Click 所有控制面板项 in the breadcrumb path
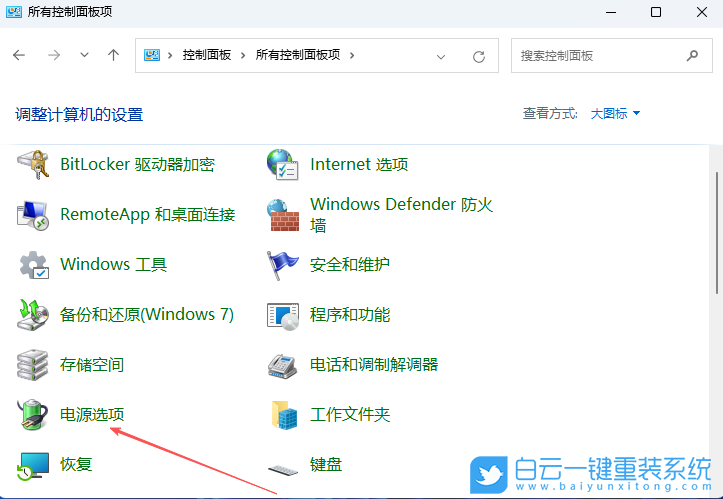723x499 pixels. point(298,55)
